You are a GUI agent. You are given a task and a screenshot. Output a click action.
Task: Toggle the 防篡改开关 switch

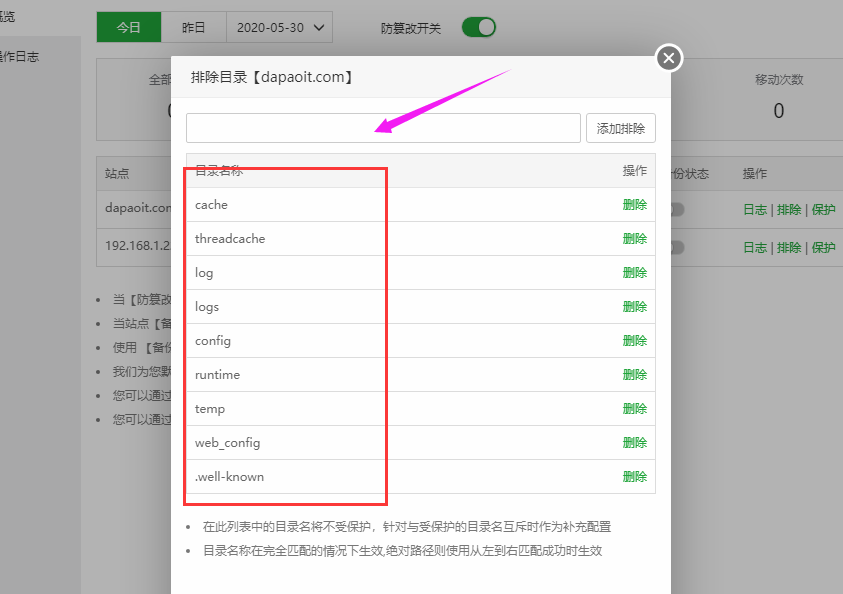pos(478,27)
